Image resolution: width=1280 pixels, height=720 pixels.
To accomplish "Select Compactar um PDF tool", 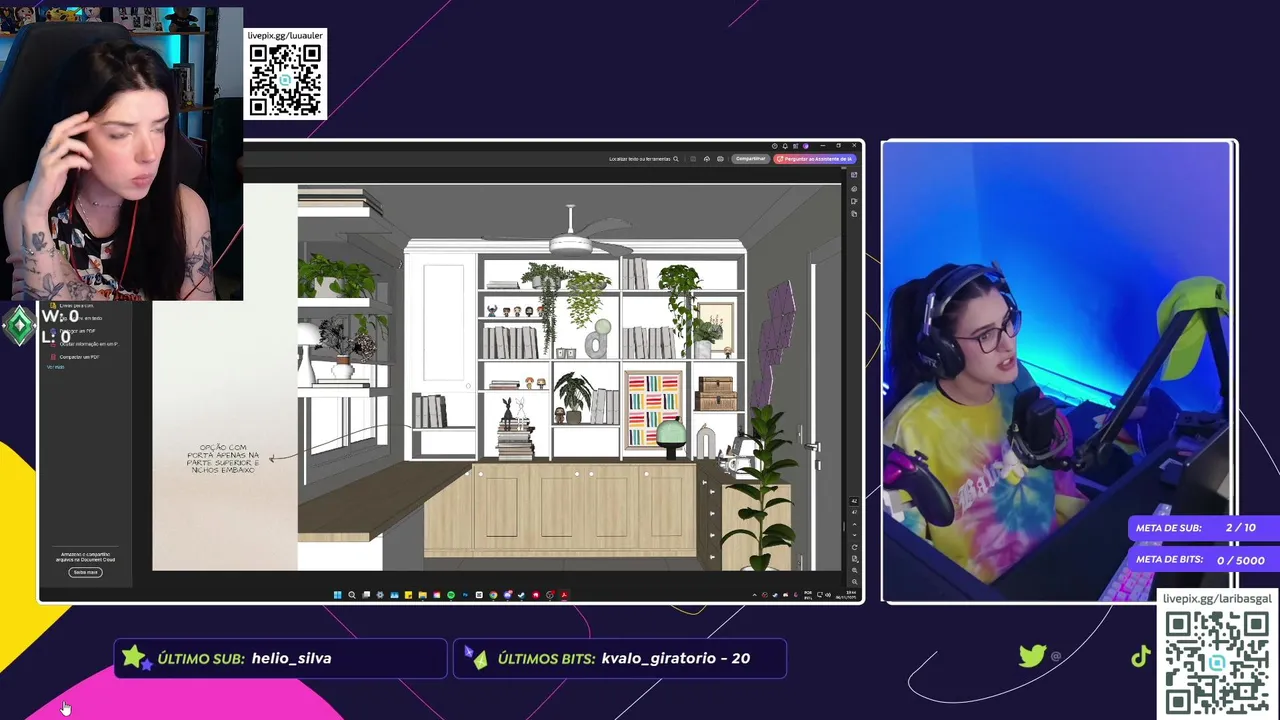I will click(x=75, y=357).
